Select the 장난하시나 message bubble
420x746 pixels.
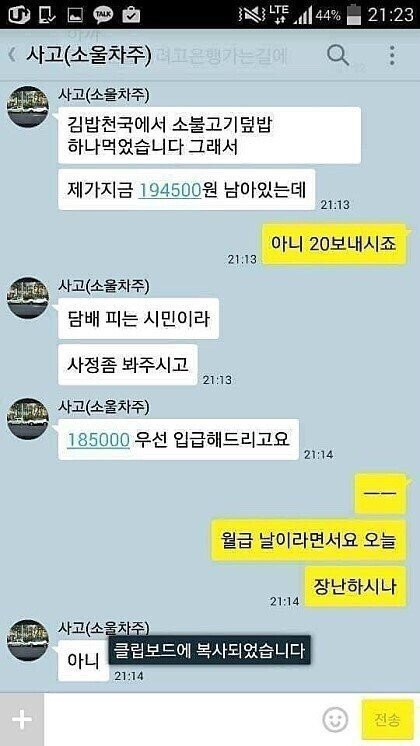click(355, 586)
